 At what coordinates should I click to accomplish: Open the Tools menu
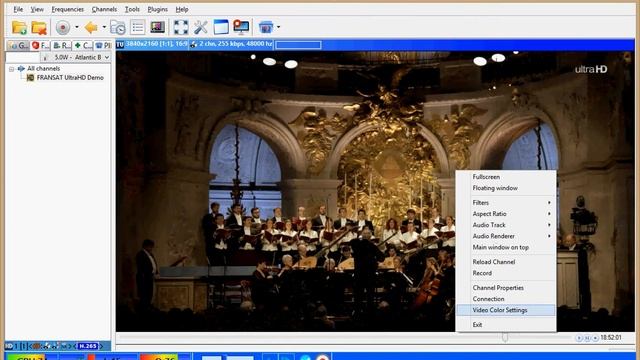click(132, 9)
